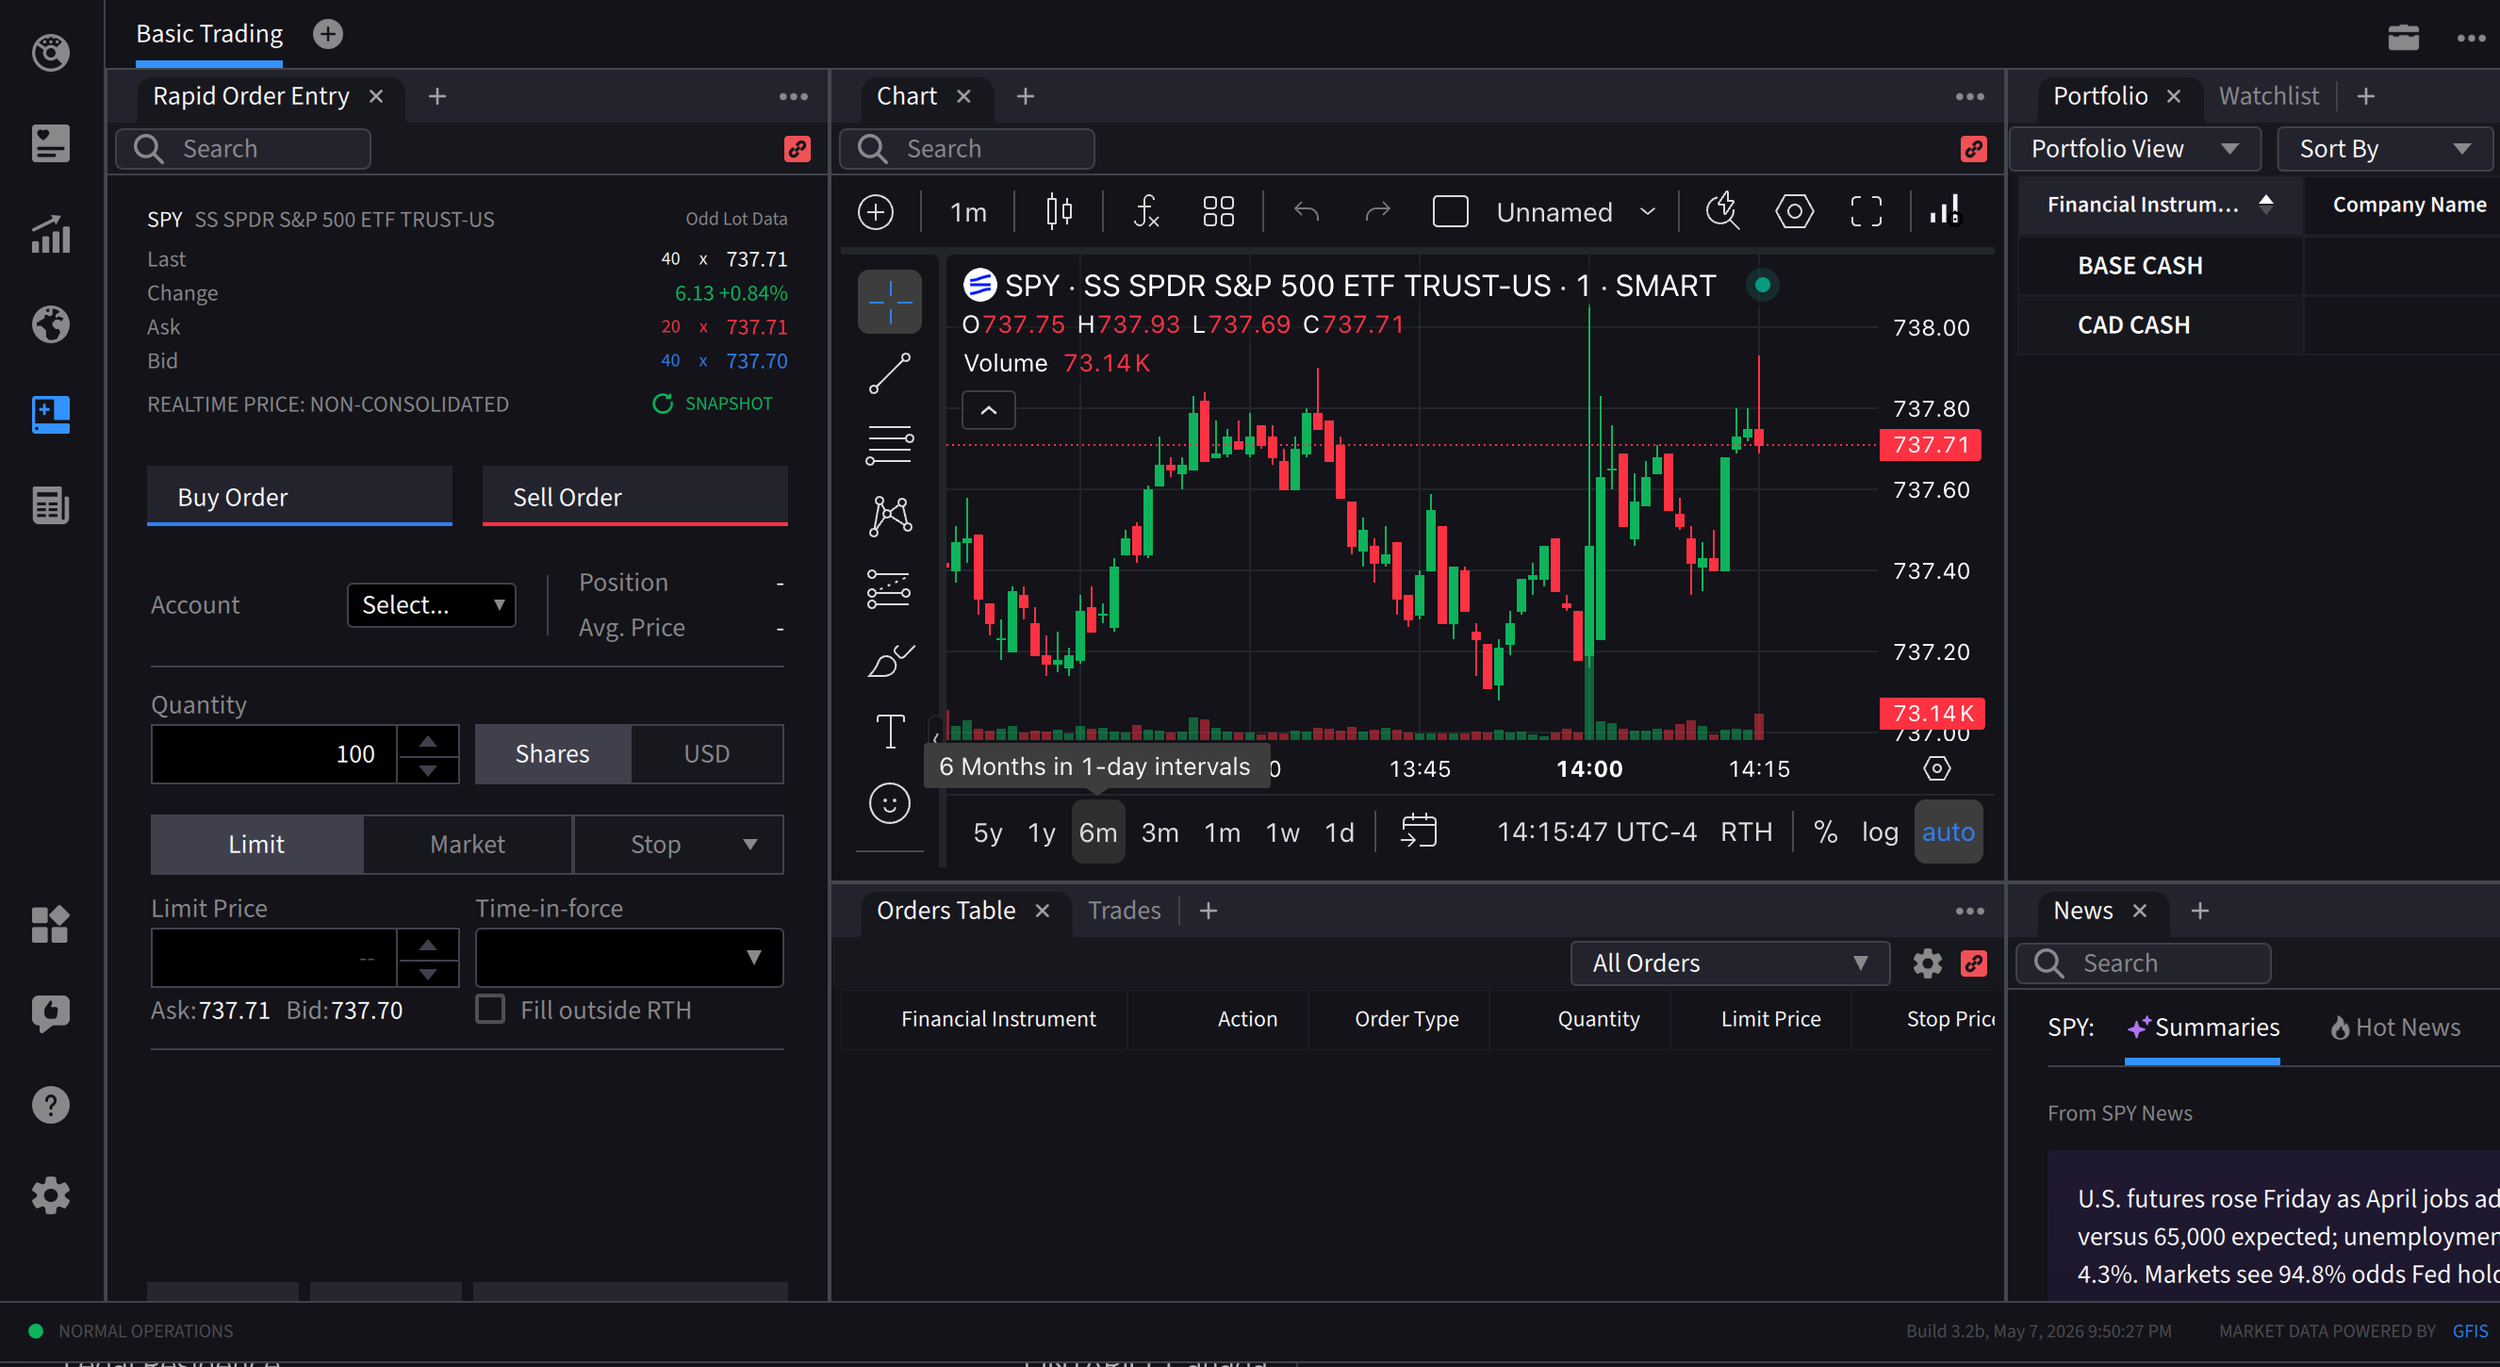Open chart settings hexagon icon
The height and width of the screenshot is (1367, 2500).
pyautogui.click(x=1794, y=212)
